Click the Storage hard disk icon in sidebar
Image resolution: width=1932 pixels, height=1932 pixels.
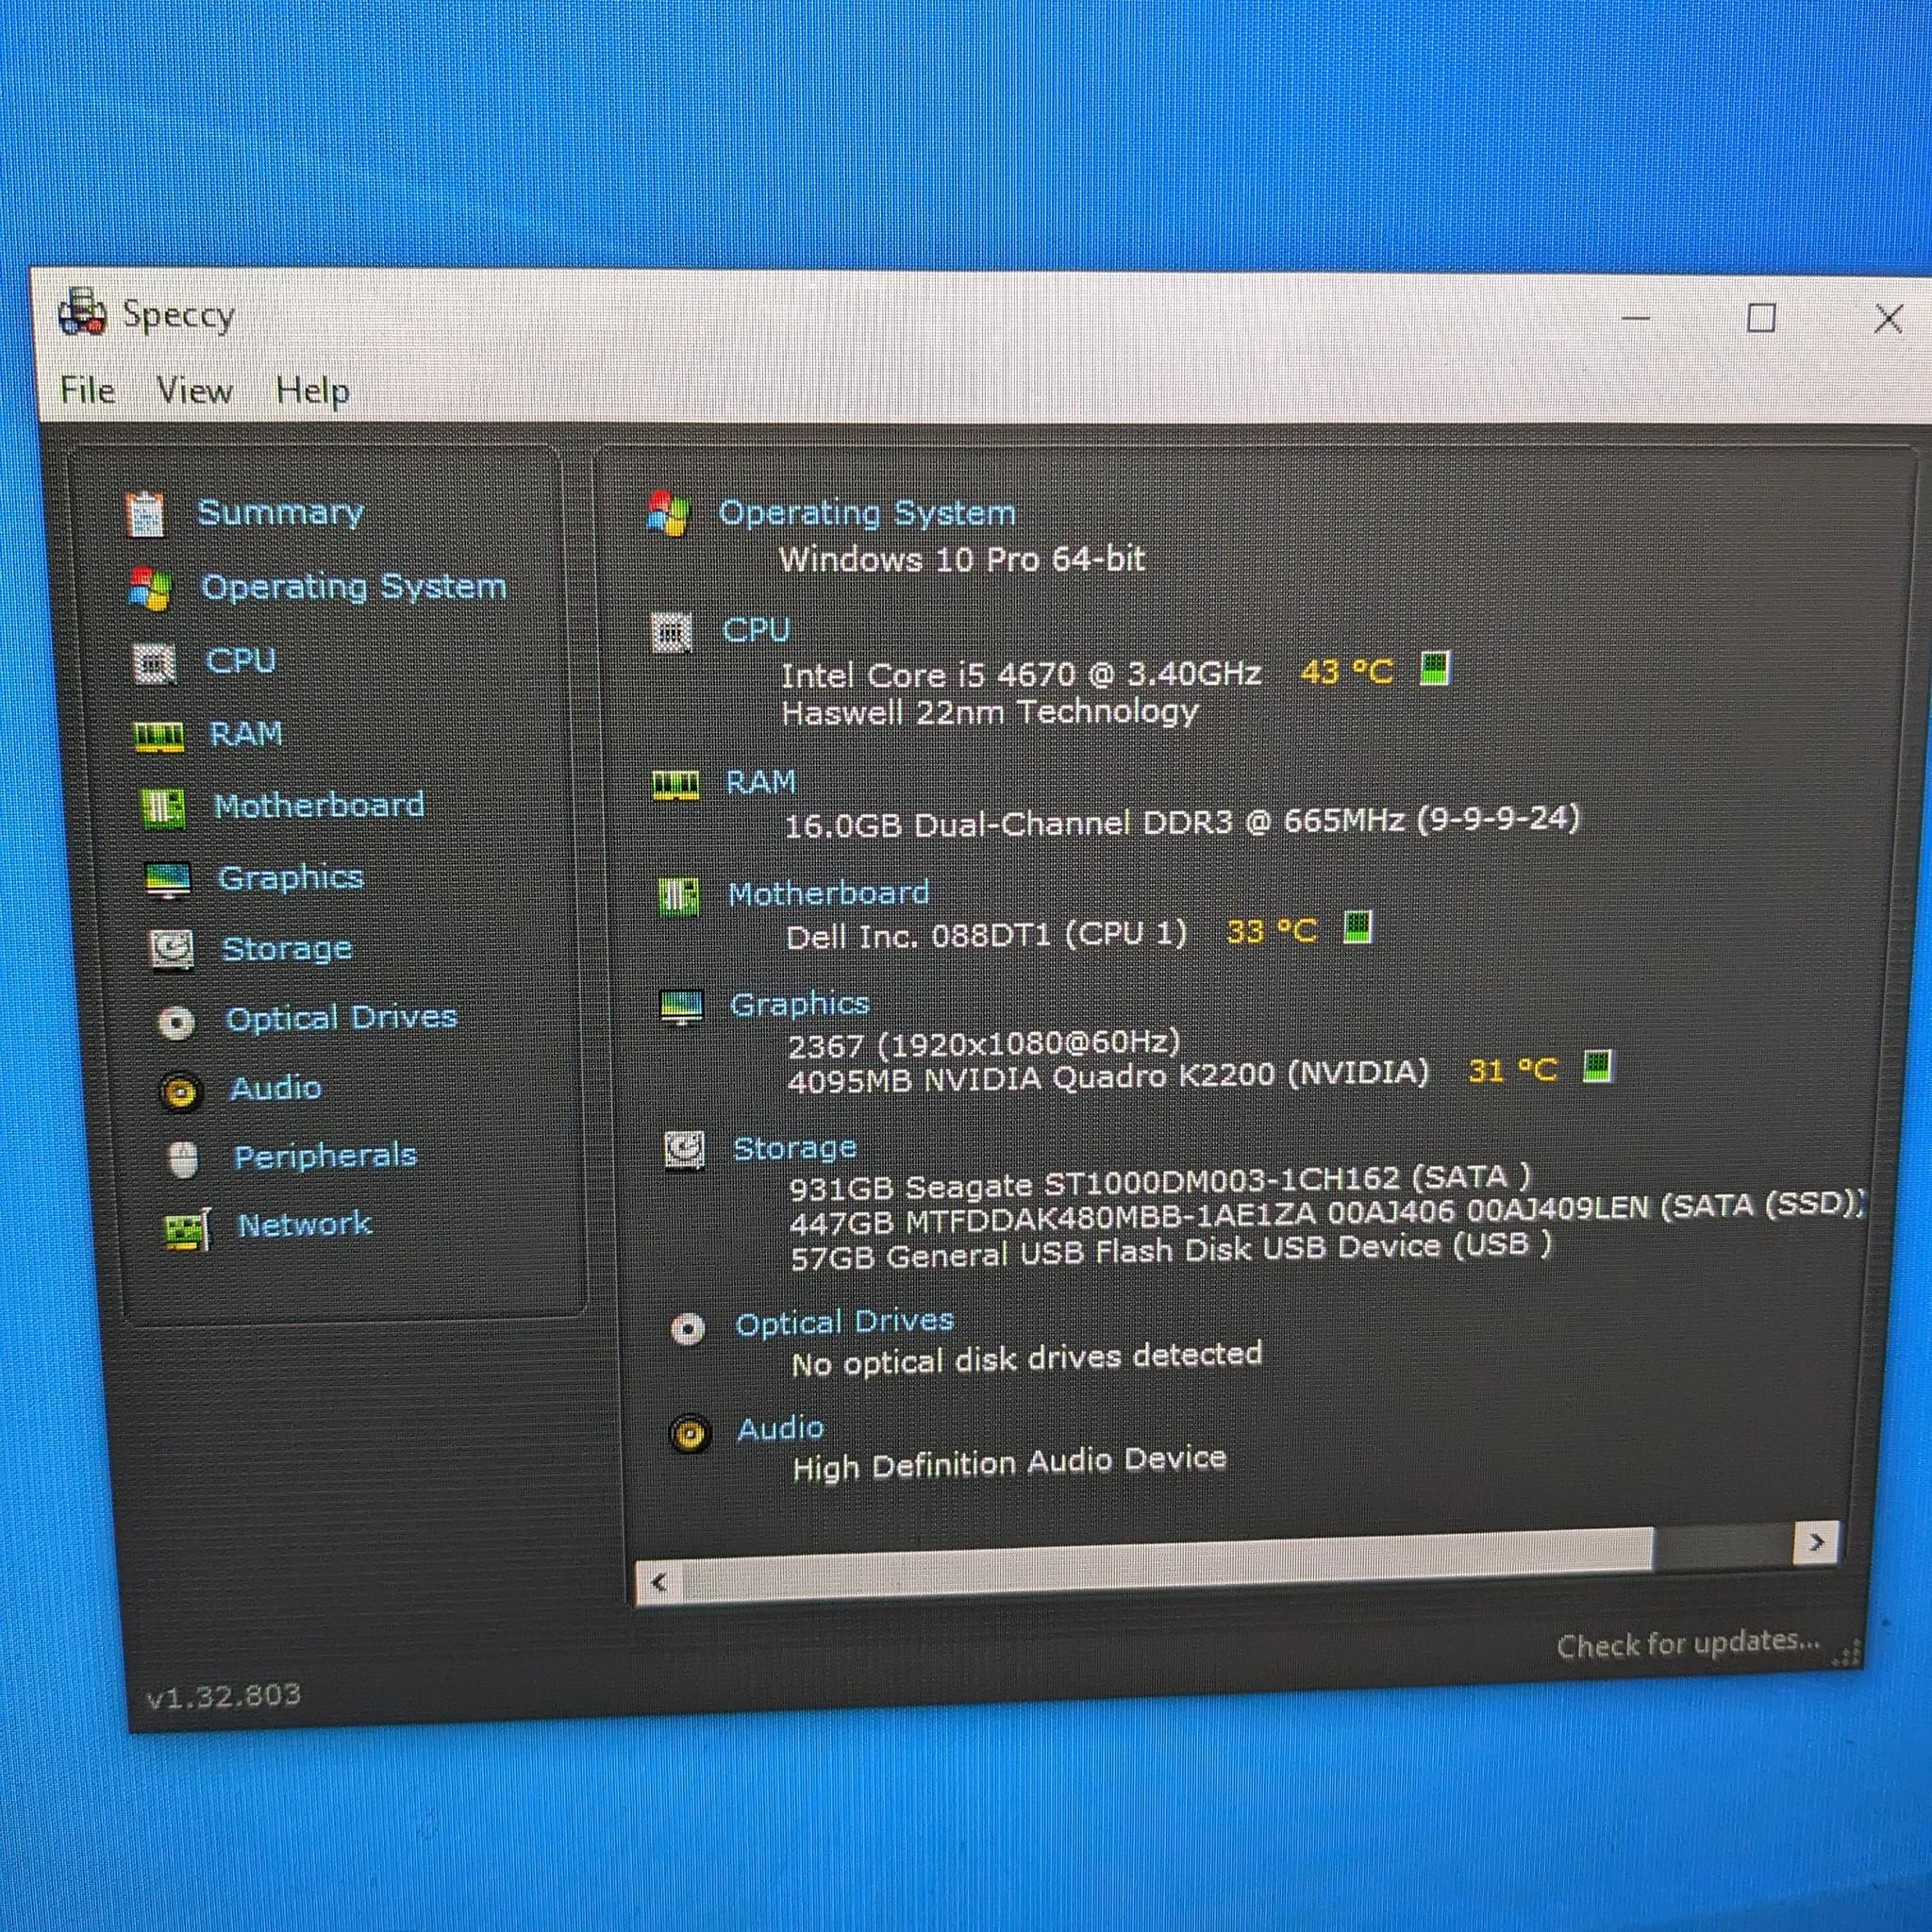coord(172,950)
